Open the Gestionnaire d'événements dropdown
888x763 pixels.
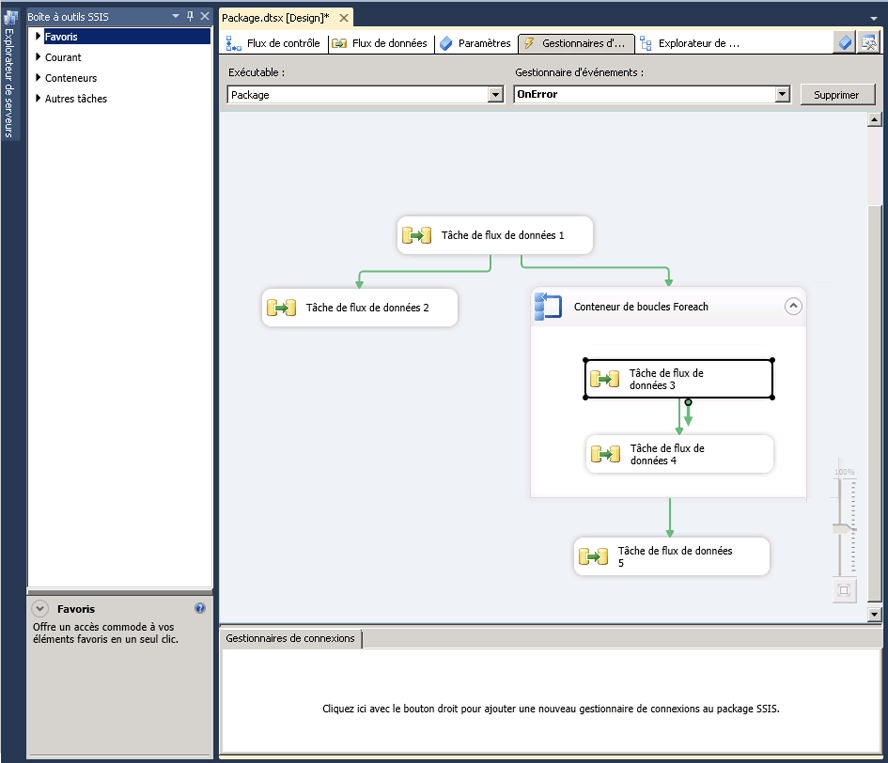tap(783, 95)
